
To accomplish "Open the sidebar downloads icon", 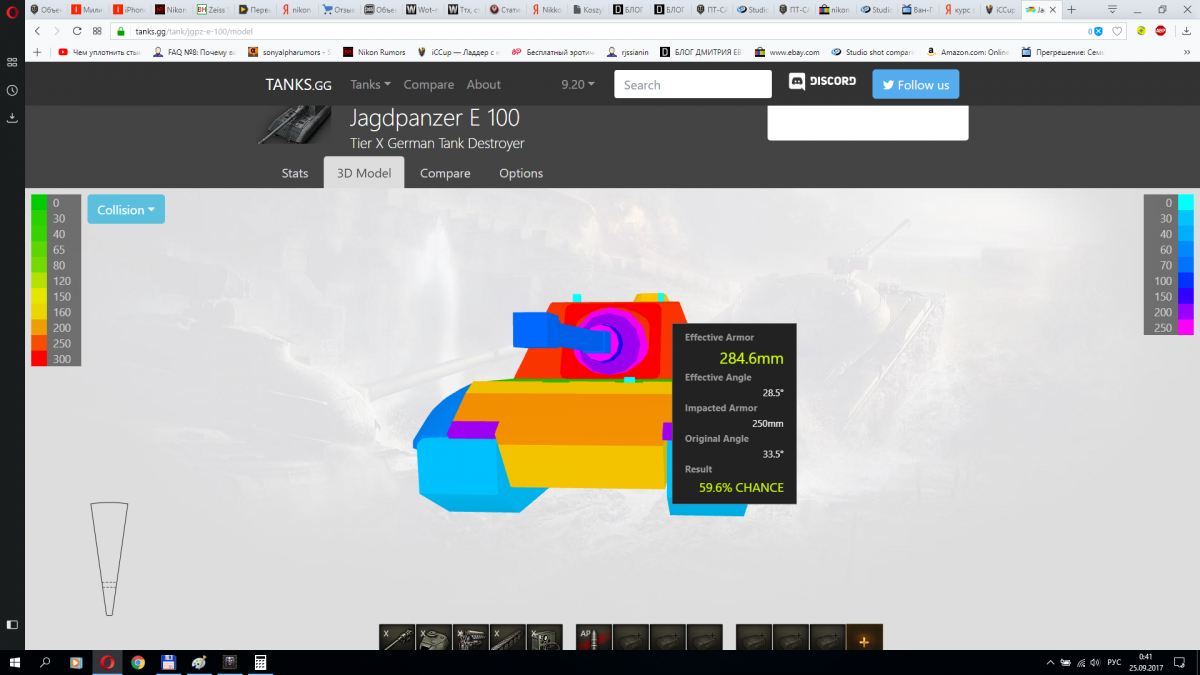I will [12, 117].
